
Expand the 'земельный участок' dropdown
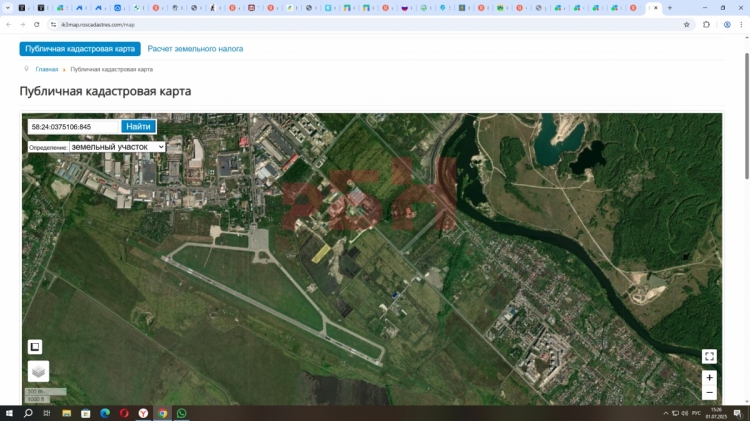click(117, 147)
